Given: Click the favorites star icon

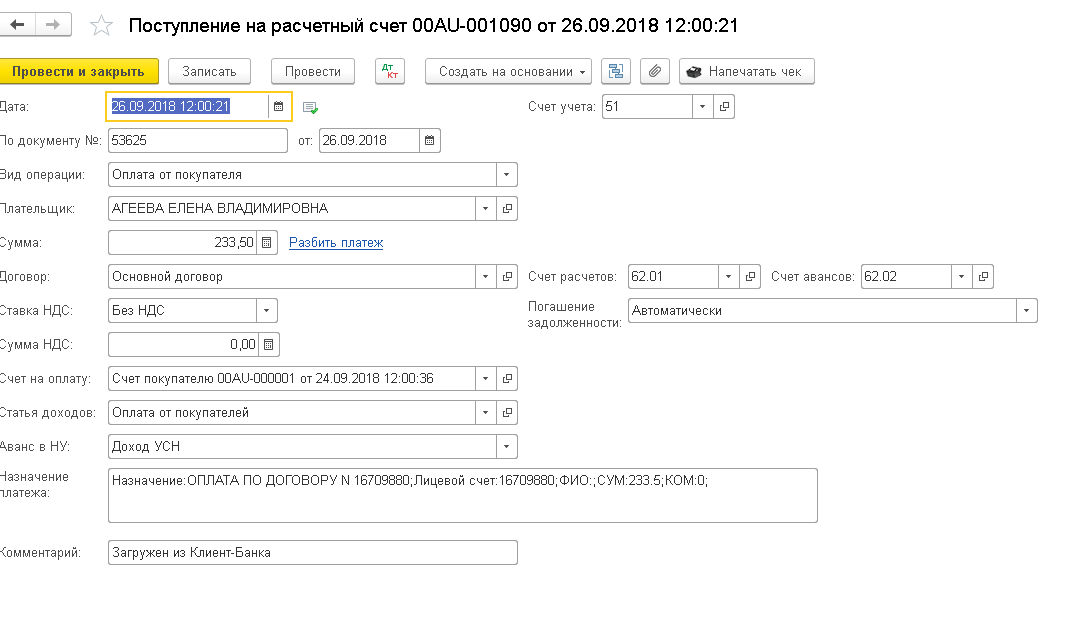Looking at the screenshot, I should pos(101,26).
